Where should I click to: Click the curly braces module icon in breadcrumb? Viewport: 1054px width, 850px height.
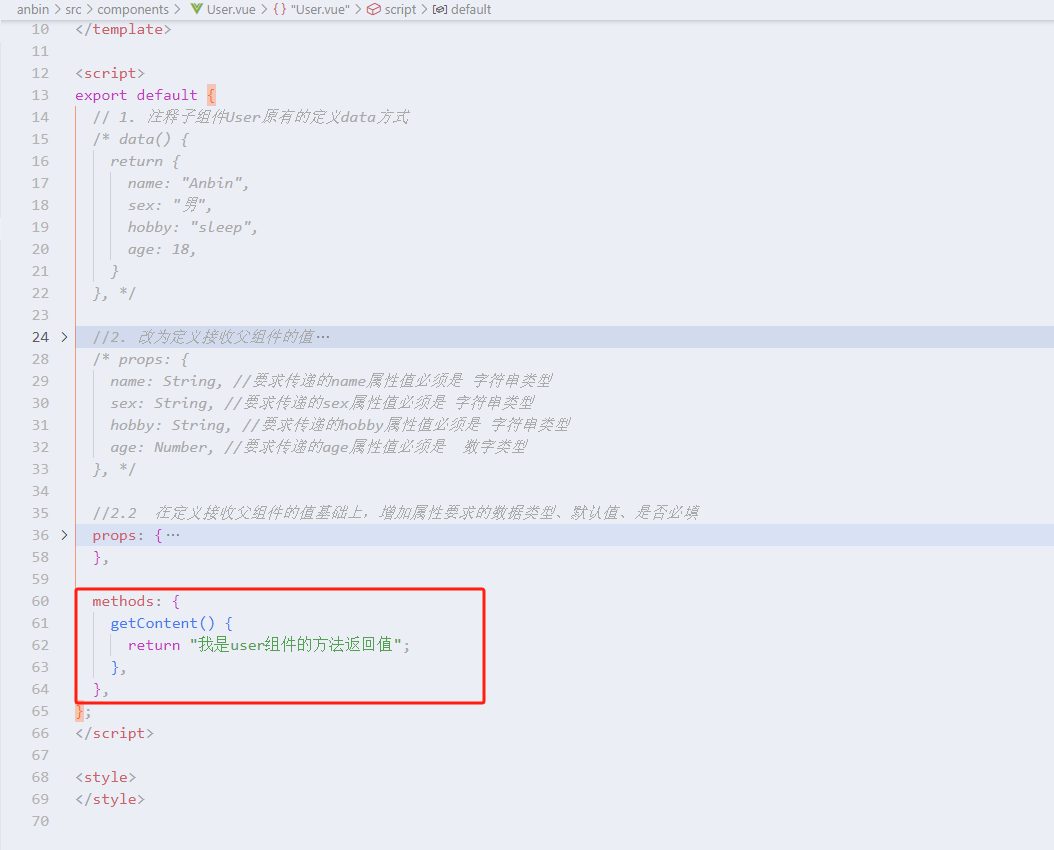coord(280,9)
